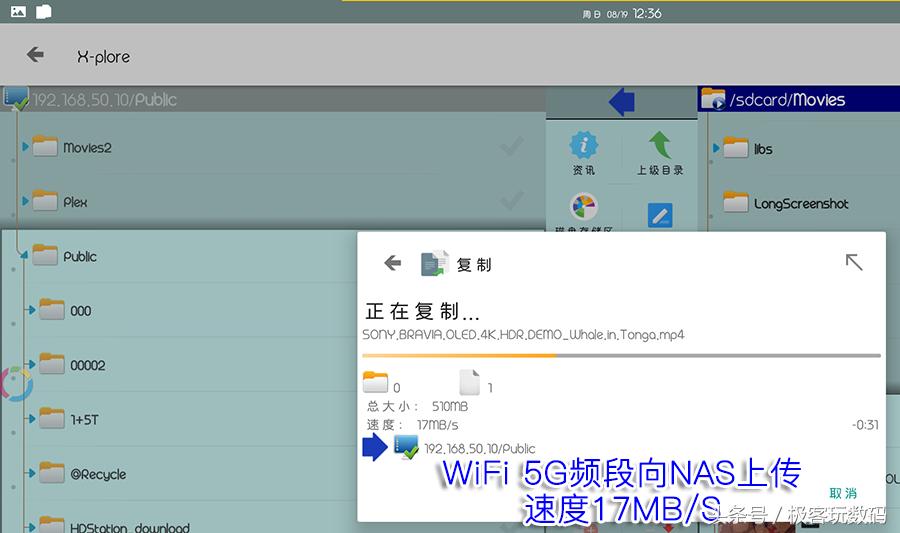
Task: Open the disk storage pie chart icon
Action: (584, 206)
